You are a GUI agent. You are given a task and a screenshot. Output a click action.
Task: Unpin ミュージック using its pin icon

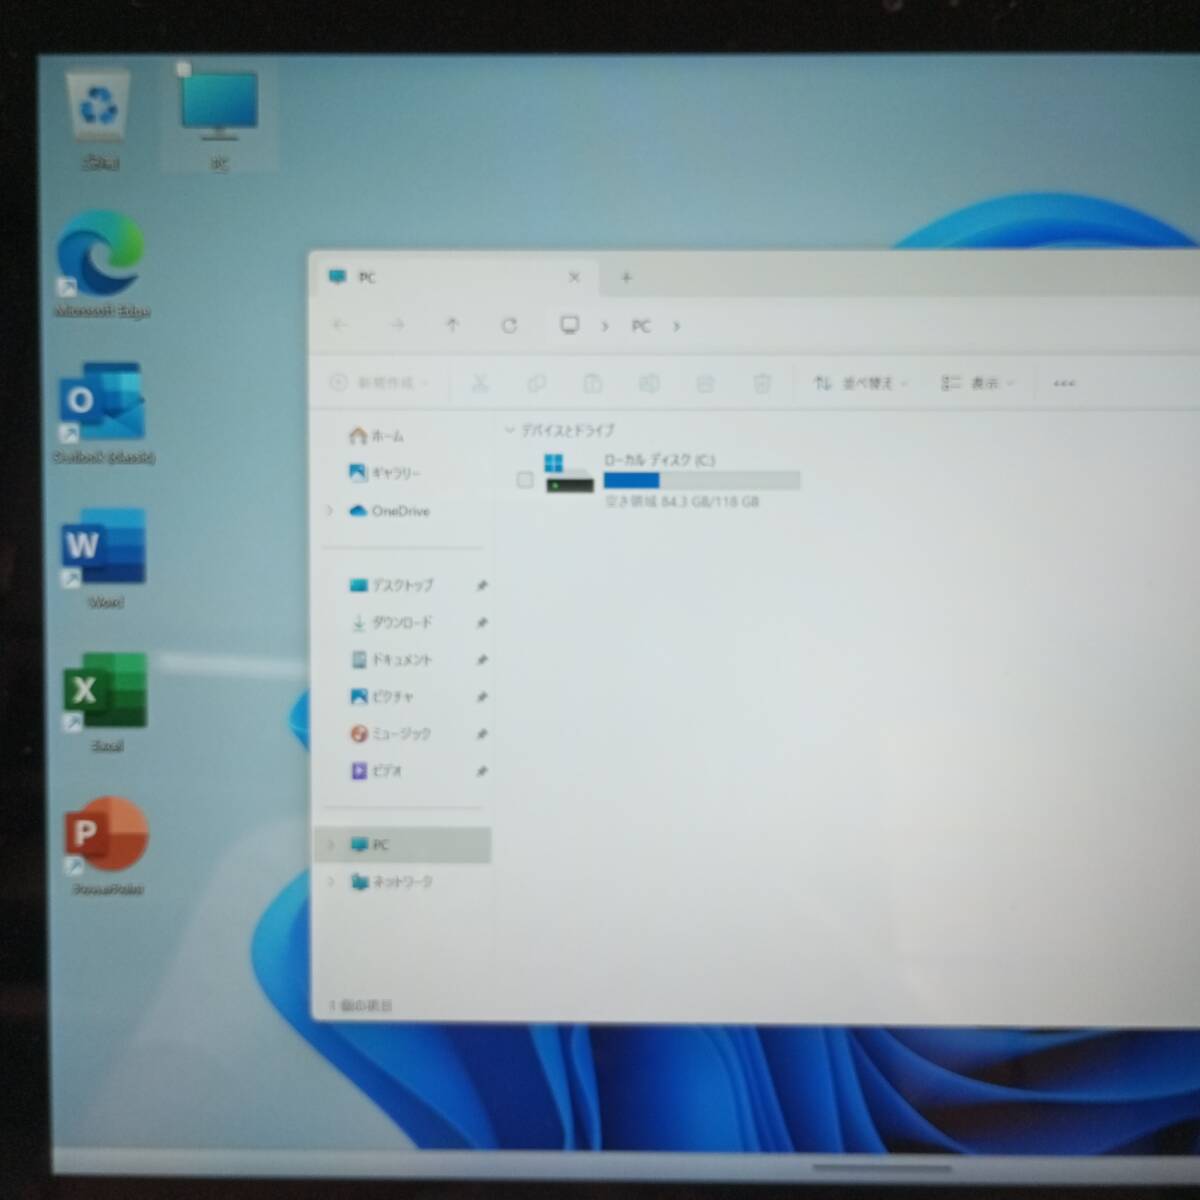481,733
